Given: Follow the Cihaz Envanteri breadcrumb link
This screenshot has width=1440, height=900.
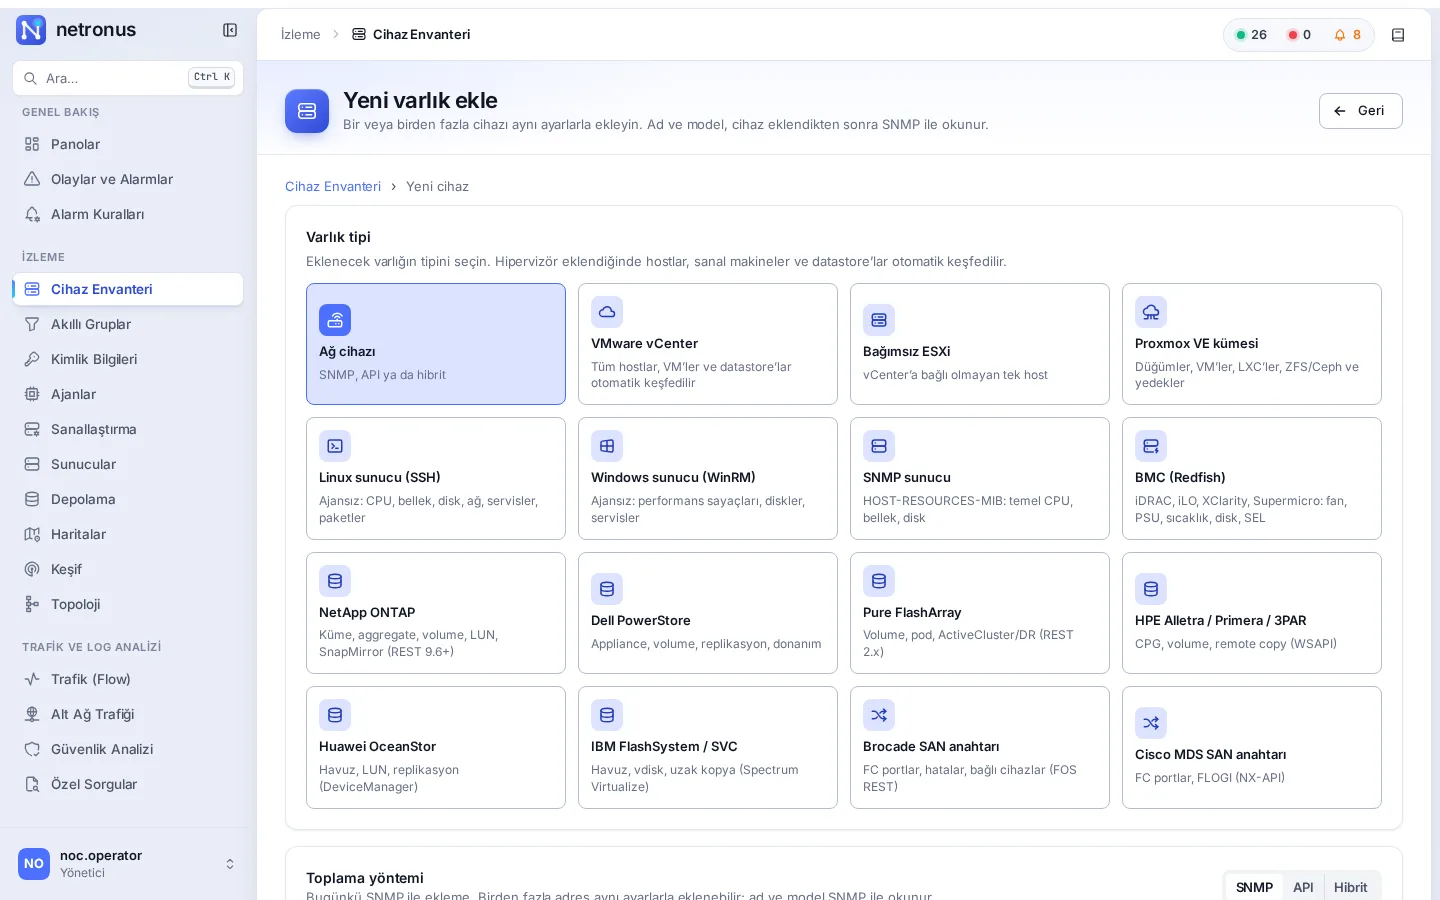Looking at the screenshot, I should (333, 186).
